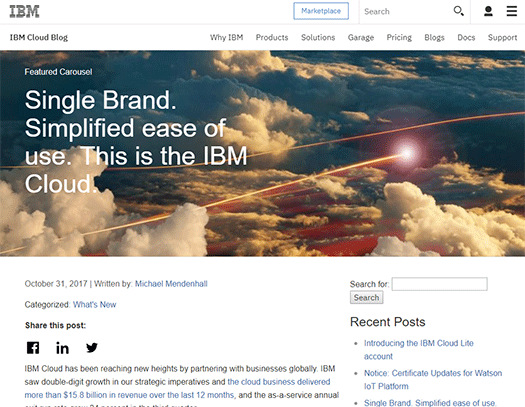Open the user profile icon
Screen dimensions: 525x407
[488, 11]
